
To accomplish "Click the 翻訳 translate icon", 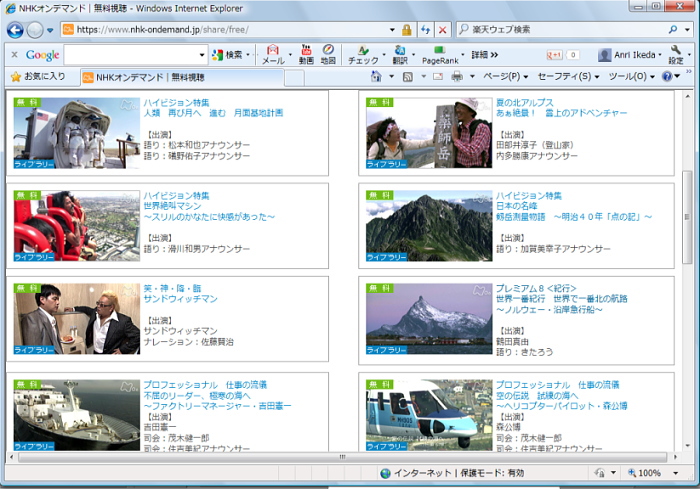I will pos(400,54).
